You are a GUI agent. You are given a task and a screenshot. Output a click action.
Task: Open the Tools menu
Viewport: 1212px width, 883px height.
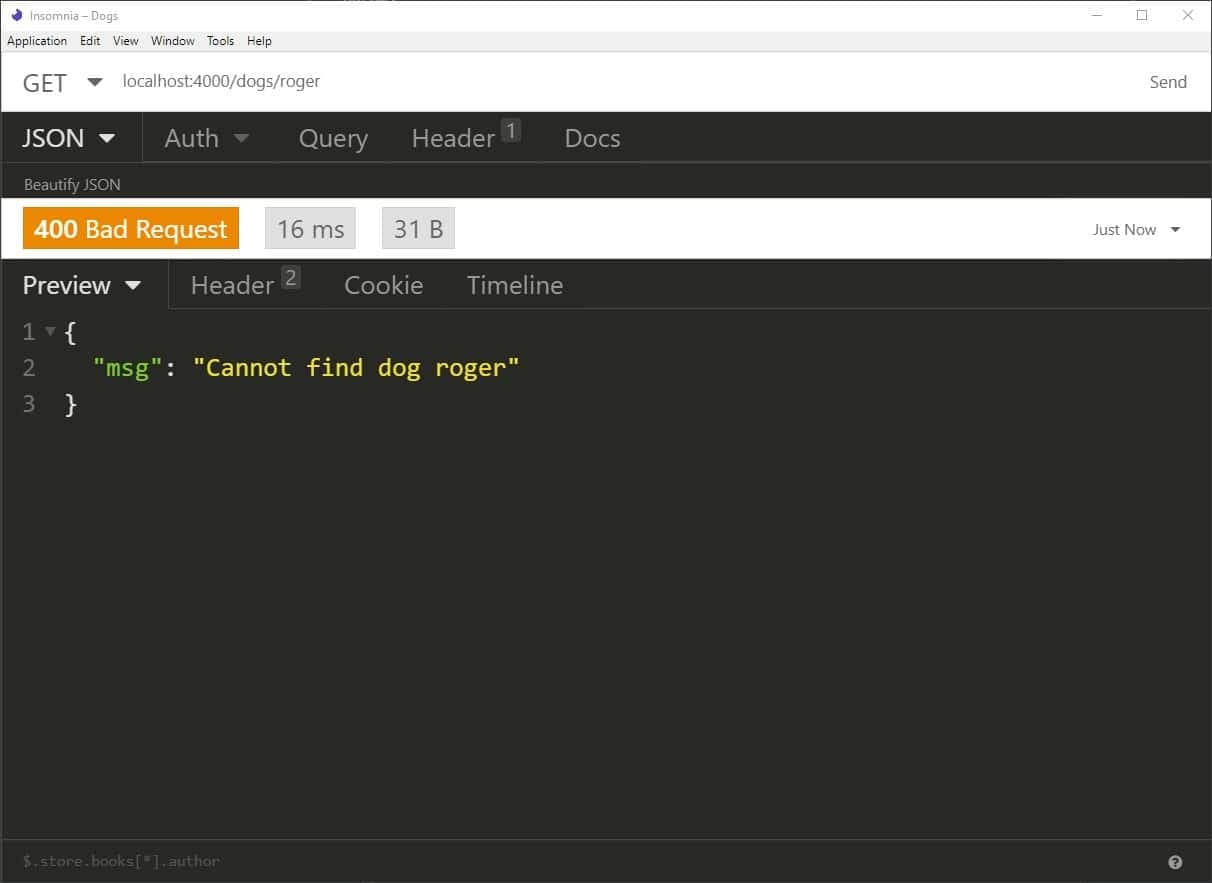point(220,41)
